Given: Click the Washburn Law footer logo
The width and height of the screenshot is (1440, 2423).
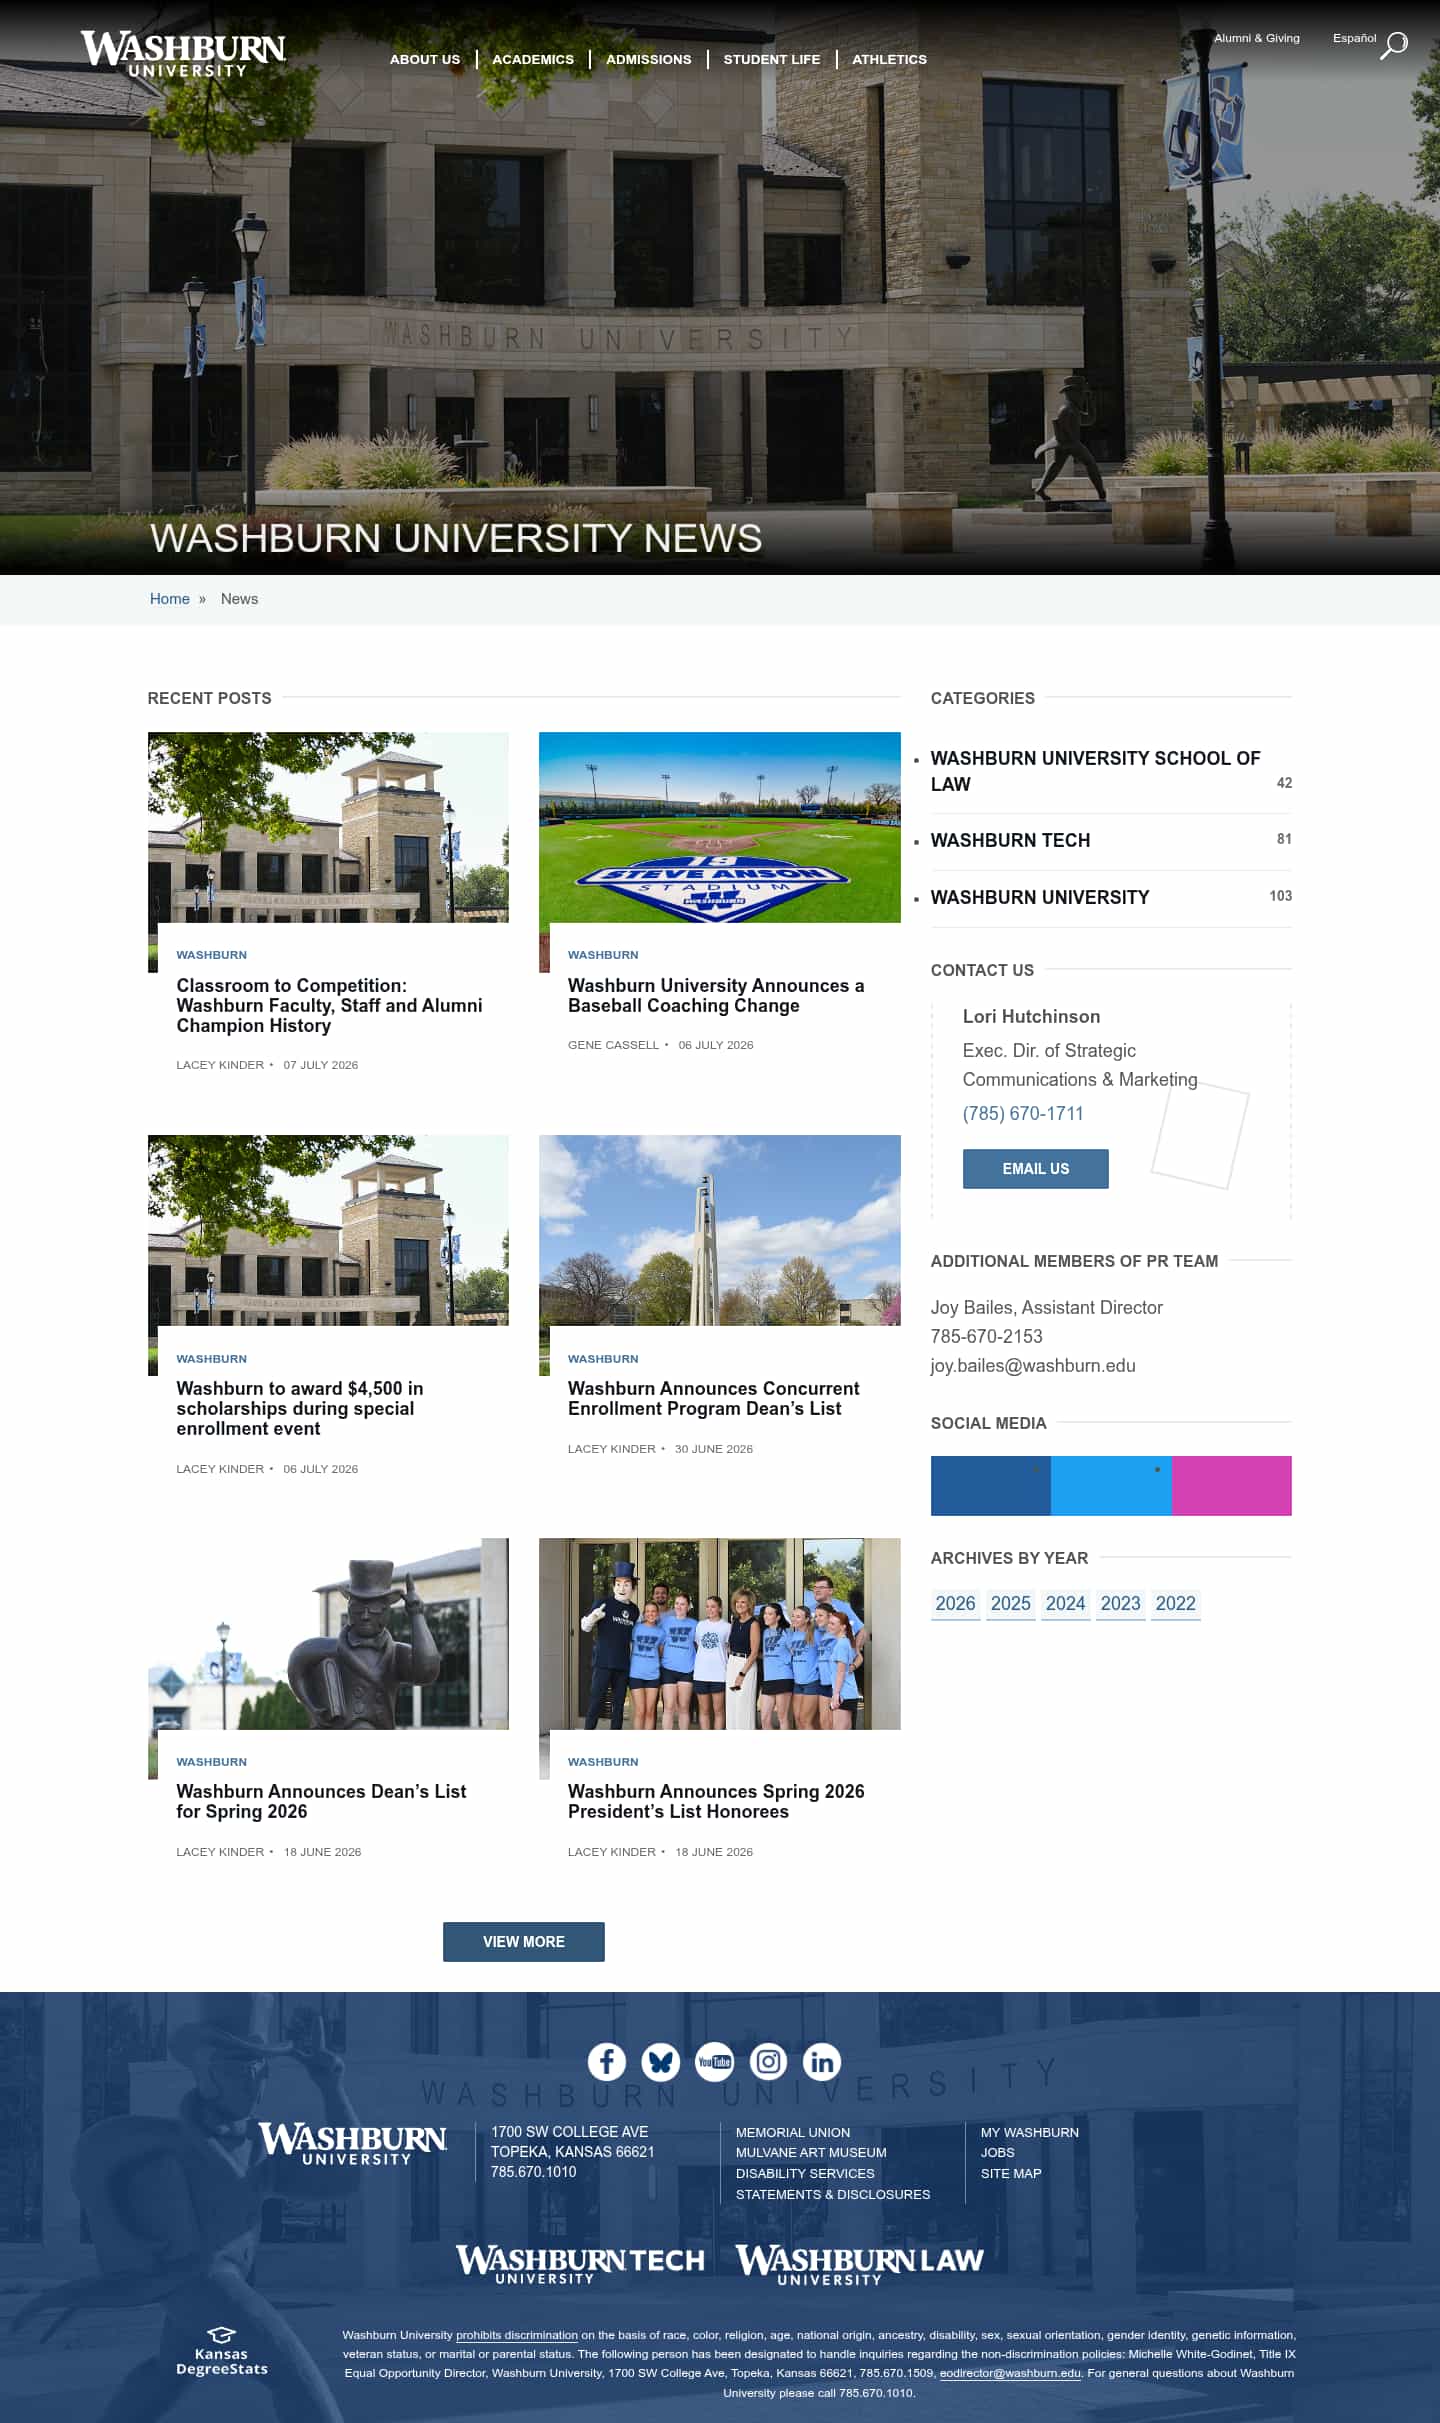Looking at the screenshot, I should [860, 2265].
